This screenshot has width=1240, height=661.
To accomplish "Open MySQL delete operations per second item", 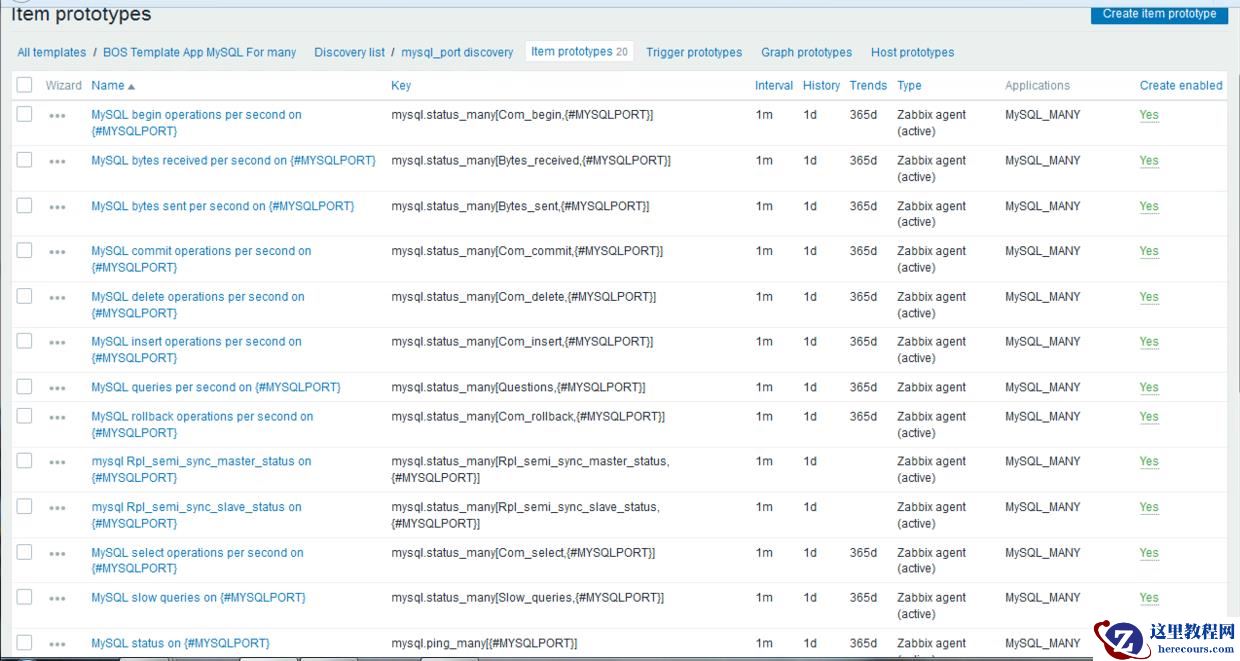I will pos(198,305).
